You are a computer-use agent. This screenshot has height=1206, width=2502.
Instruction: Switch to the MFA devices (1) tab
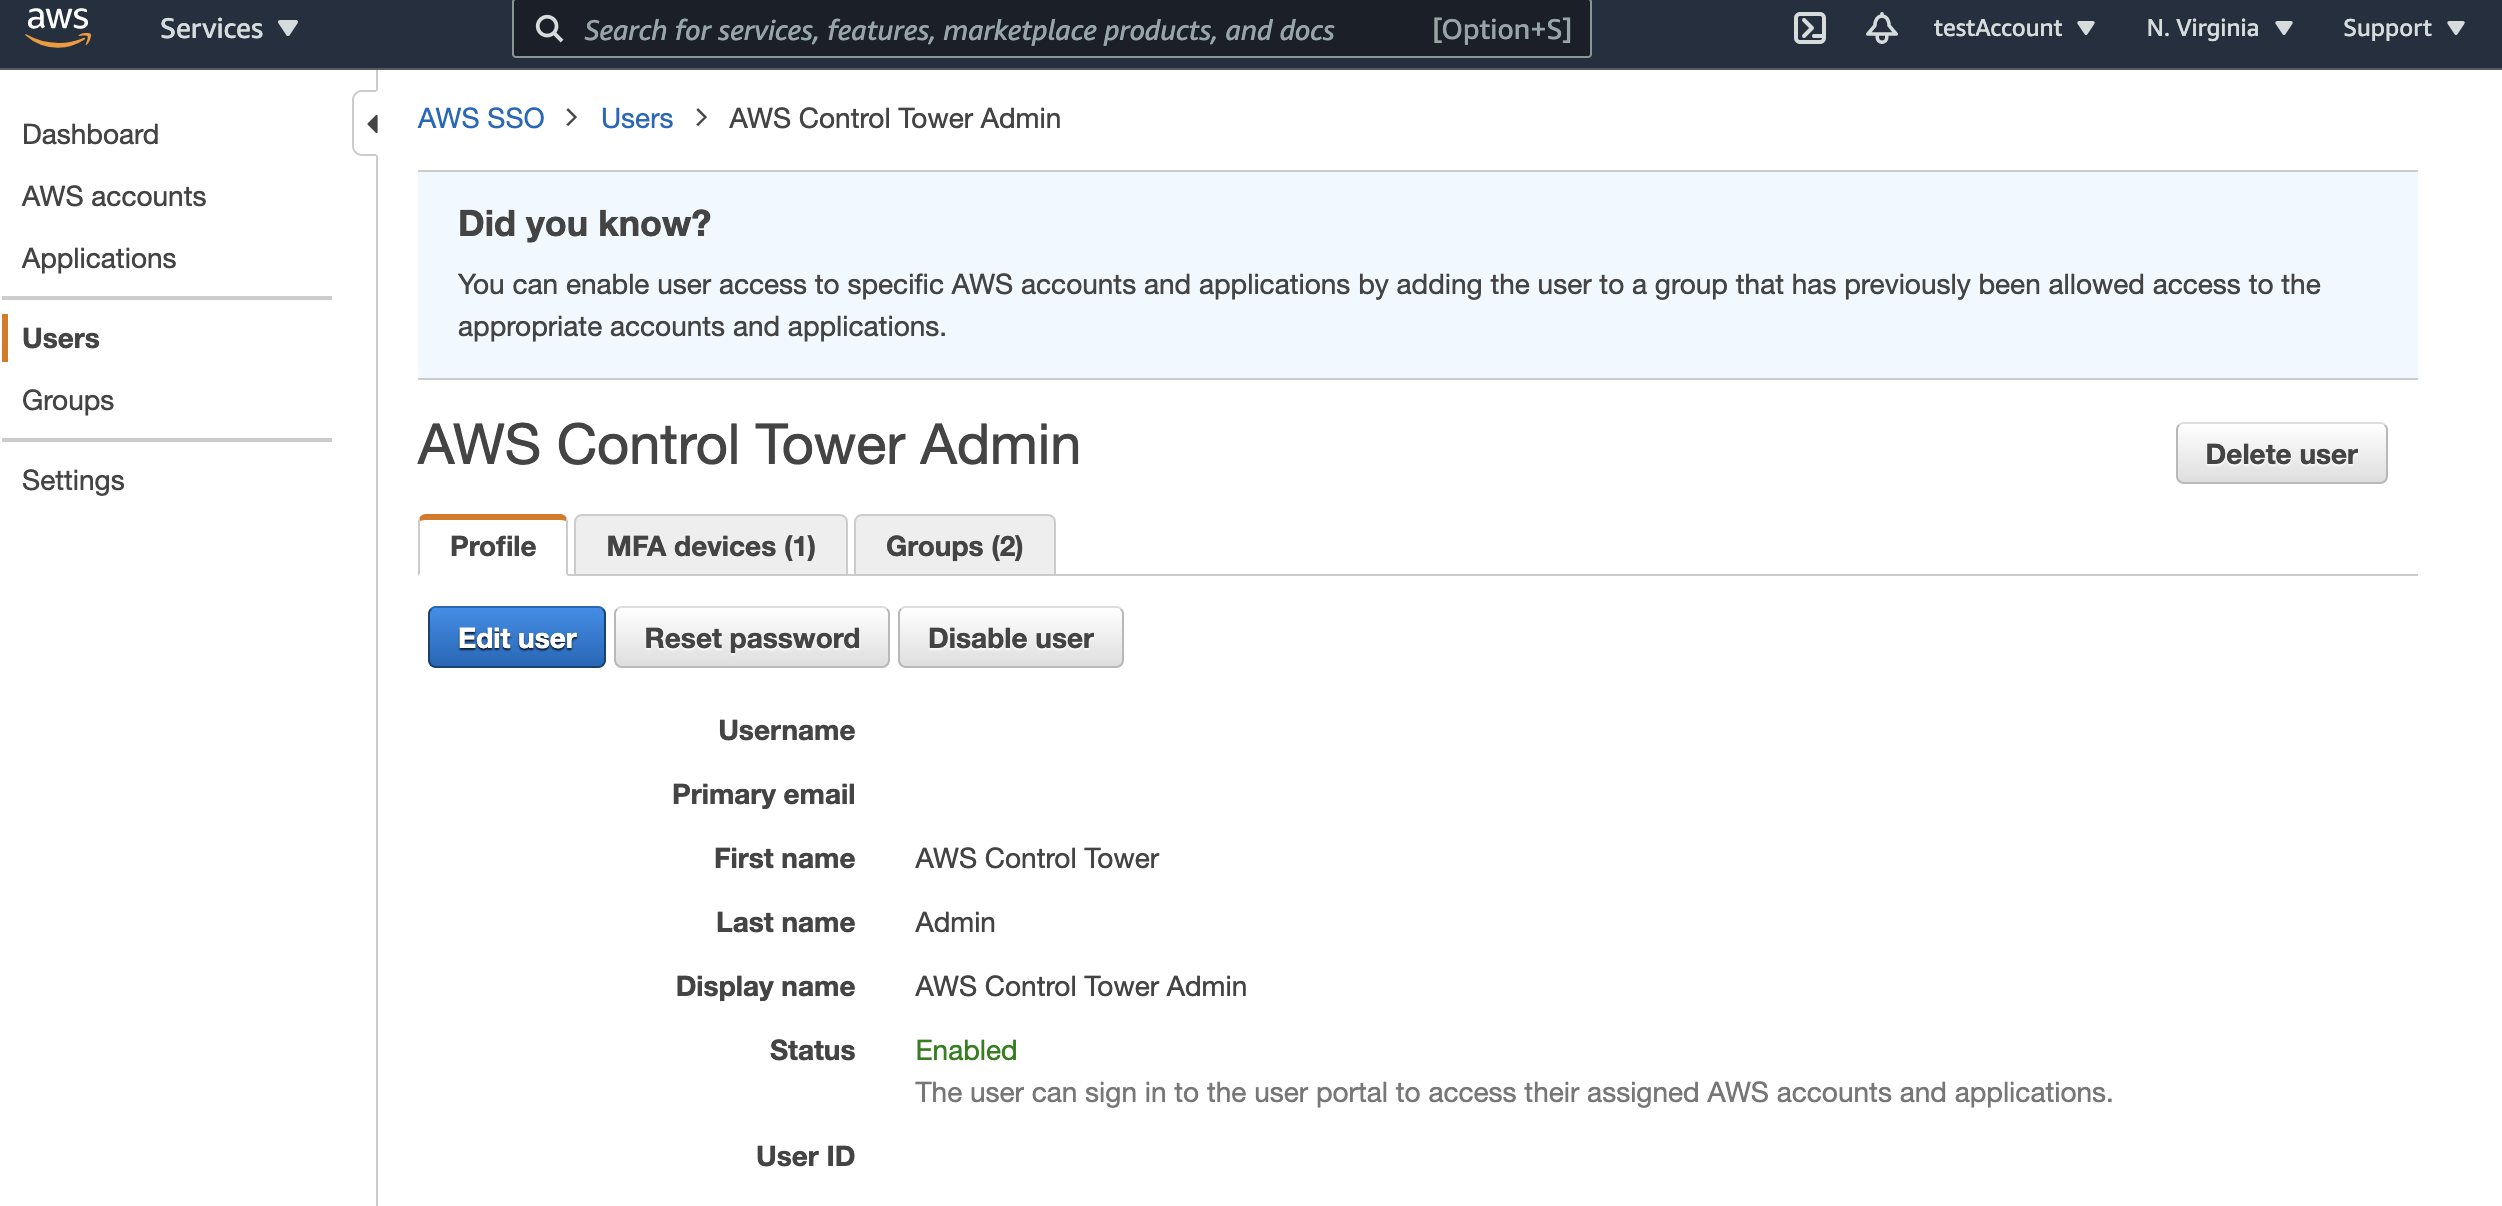coord(711,546)
